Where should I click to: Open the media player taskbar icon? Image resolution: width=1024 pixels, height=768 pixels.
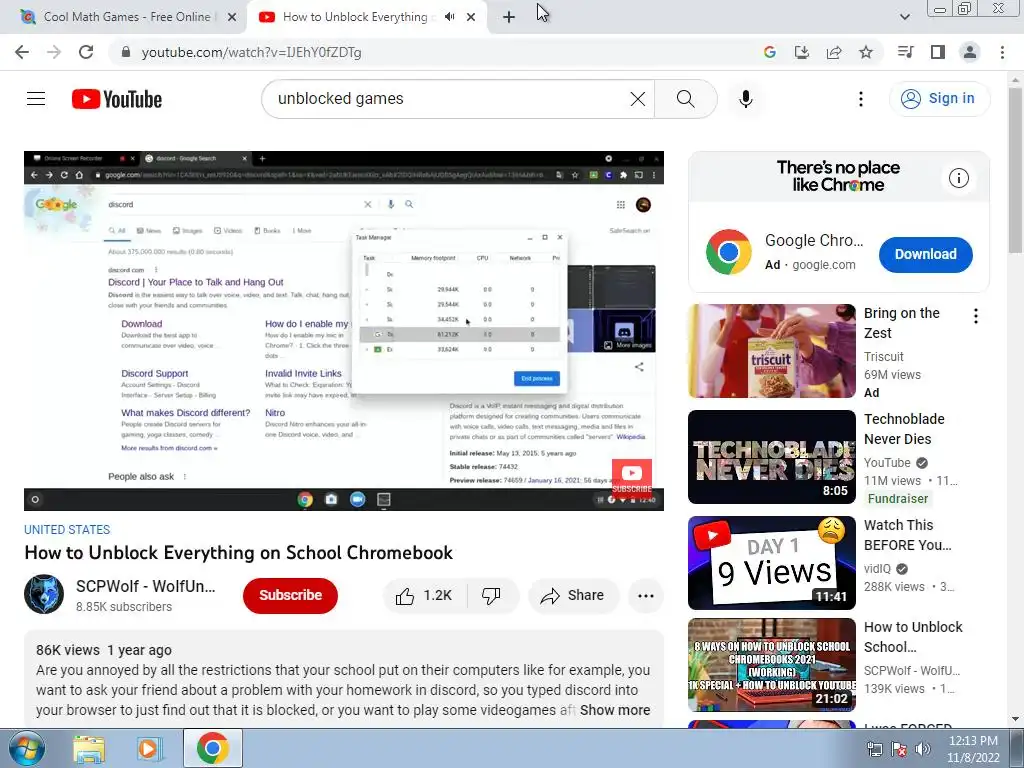point(149,748)
